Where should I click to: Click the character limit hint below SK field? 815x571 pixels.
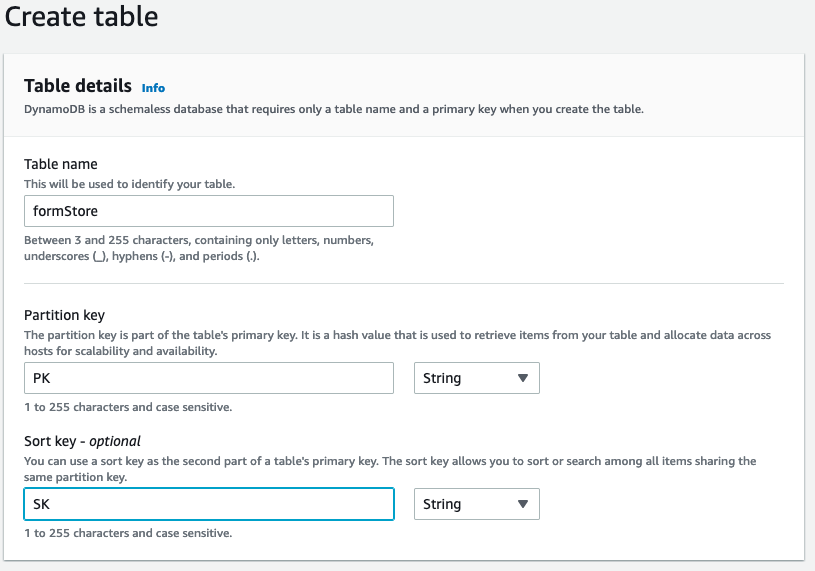(x=127, y=533)
